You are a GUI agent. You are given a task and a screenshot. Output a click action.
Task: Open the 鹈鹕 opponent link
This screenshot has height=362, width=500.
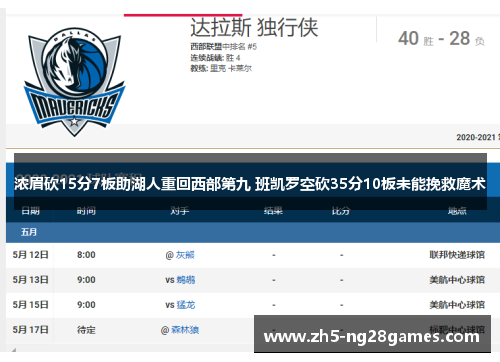(186, 280)
